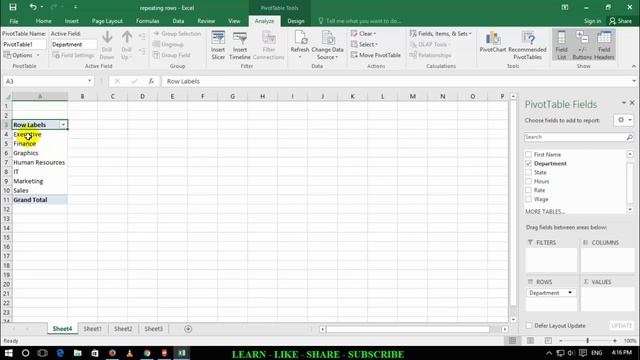Check the State field checkbox
The width and height of the screenshot is (640, 360).
click(529, 172)
